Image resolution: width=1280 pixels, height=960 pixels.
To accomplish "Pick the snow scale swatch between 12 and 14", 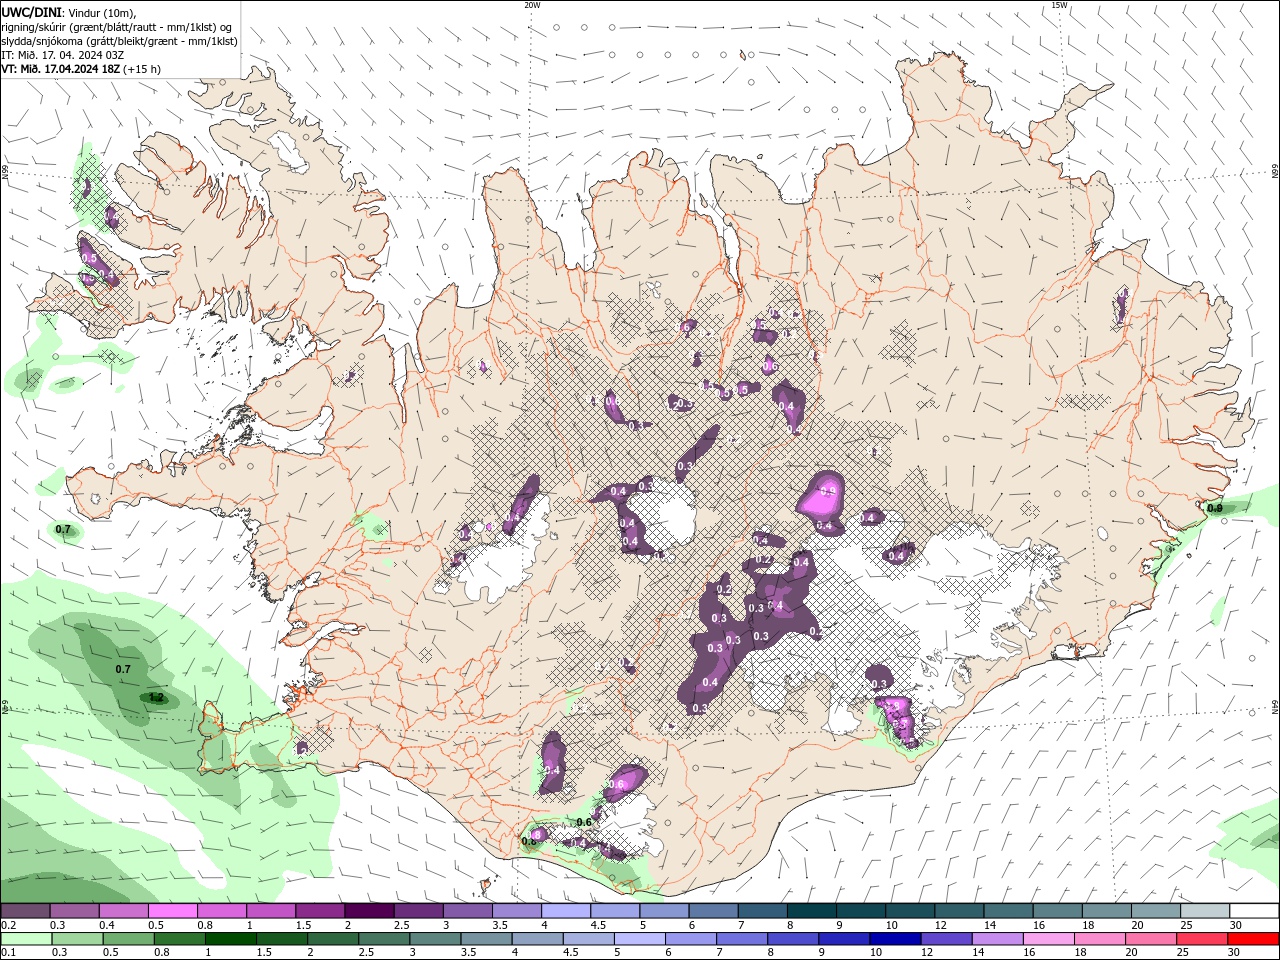I will (x=959, y=911).
